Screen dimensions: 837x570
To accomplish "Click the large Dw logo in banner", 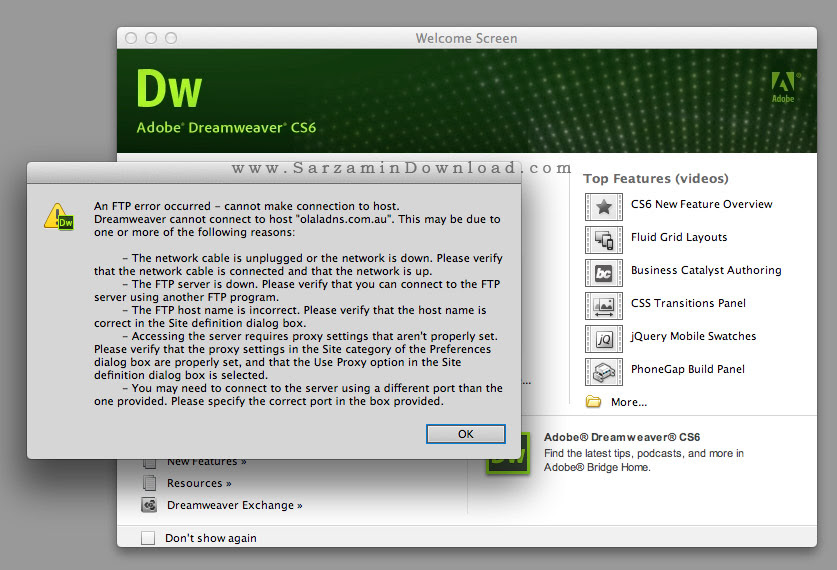I will (169, 89).
